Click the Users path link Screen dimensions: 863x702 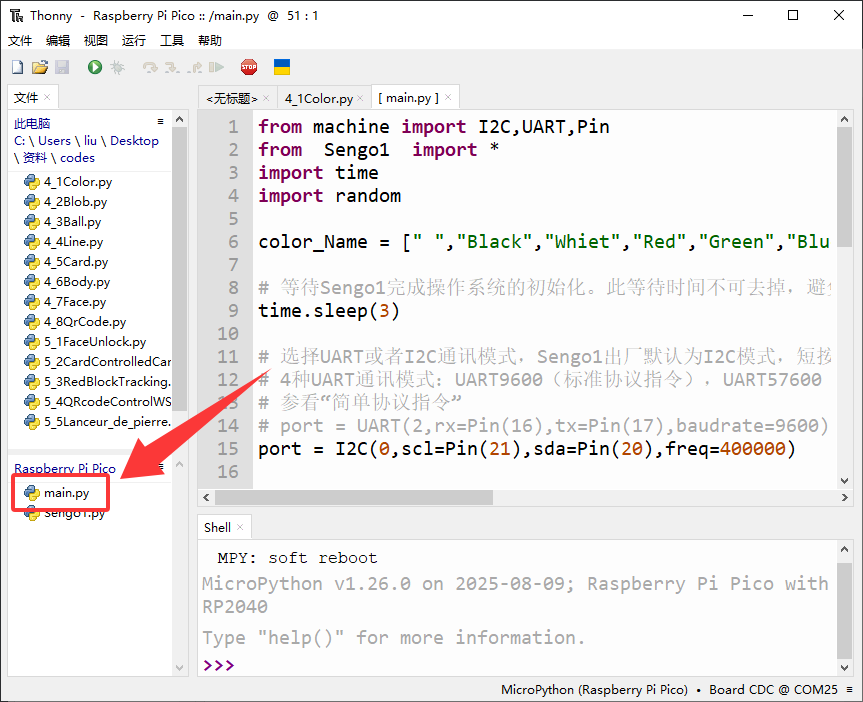point(54,141)
